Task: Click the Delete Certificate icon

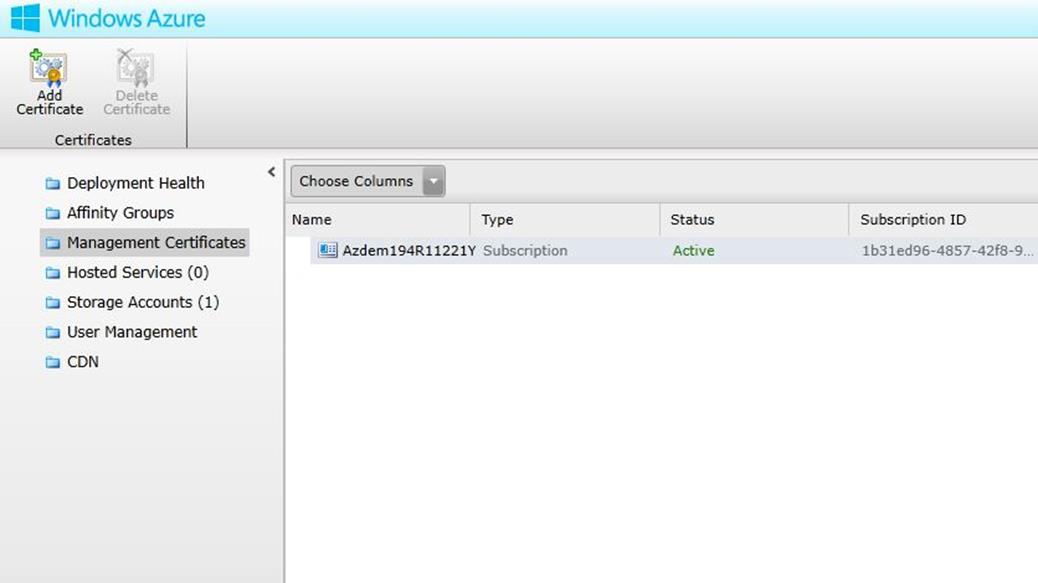Action: 135,68
